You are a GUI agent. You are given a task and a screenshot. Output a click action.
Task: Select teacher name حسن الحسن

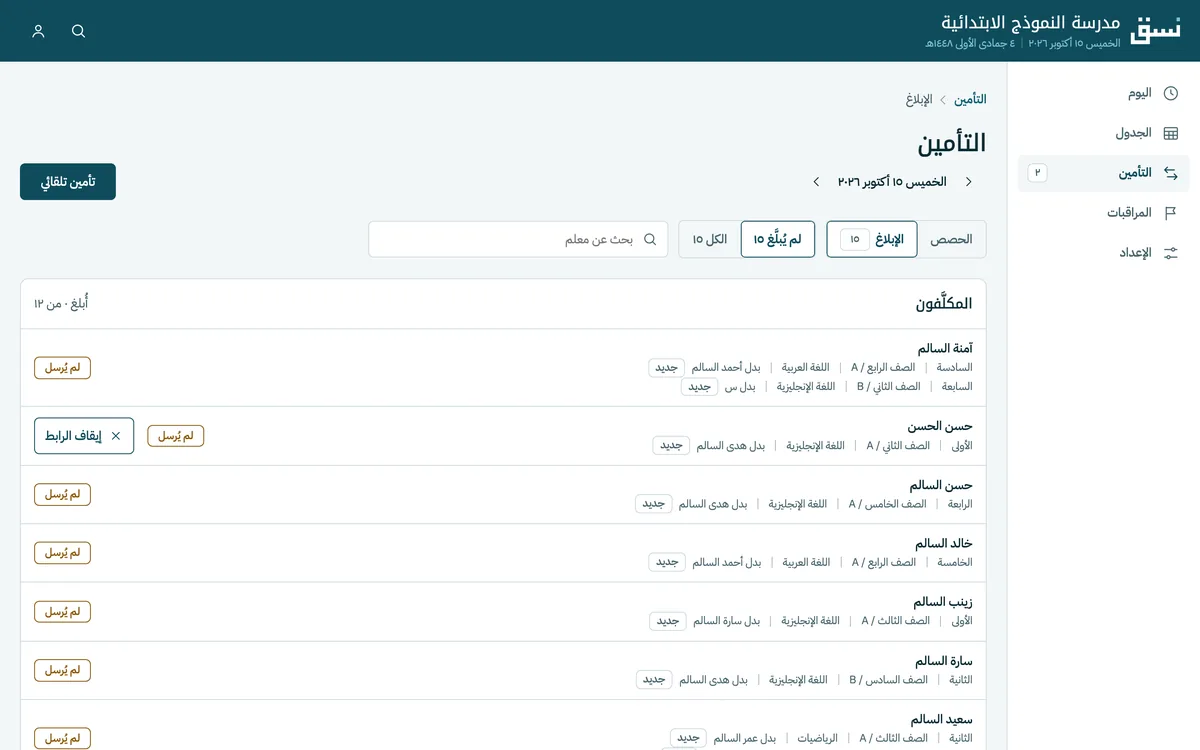(940, 426)
